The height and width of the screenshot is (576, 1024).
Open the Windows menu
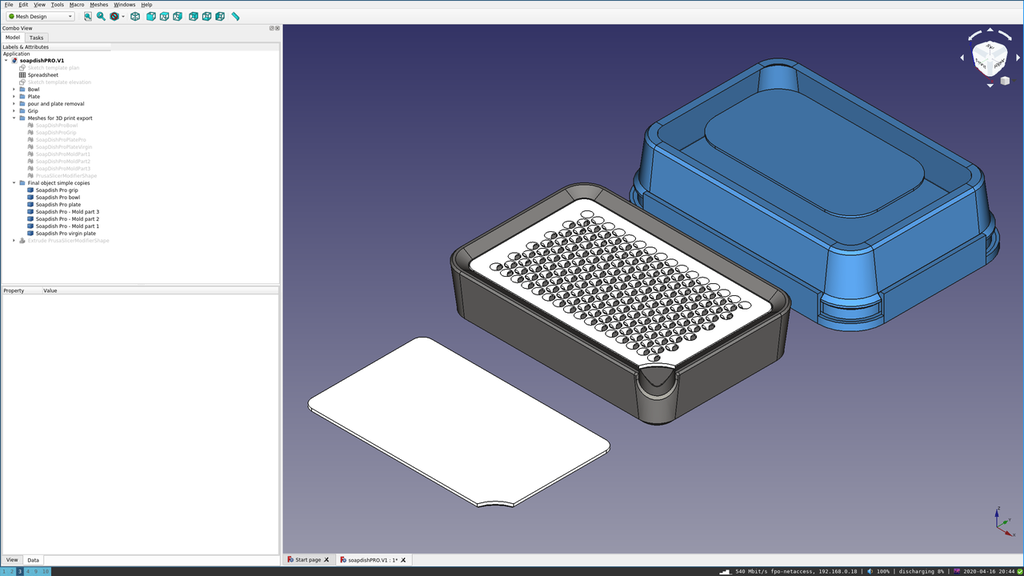124,5
